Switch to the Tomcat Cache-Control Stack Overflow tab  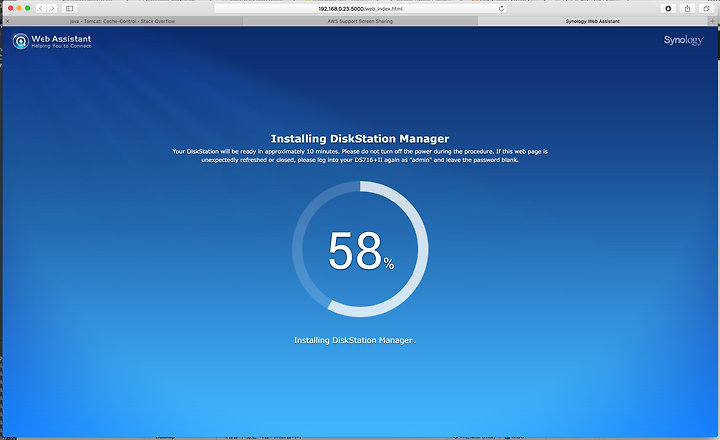[x=122, y=21]
